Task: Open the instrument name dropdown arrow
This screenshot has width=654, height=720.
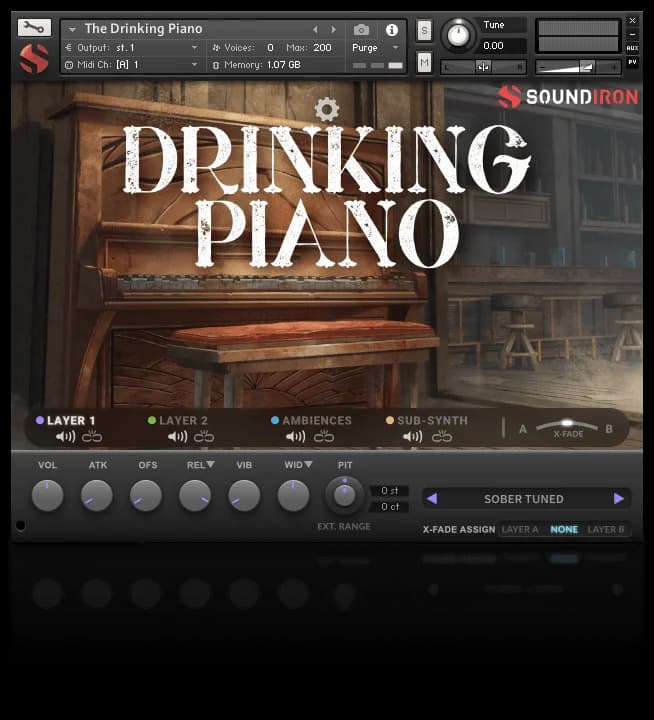Action: pyautogui.click(x=72, y=30)
